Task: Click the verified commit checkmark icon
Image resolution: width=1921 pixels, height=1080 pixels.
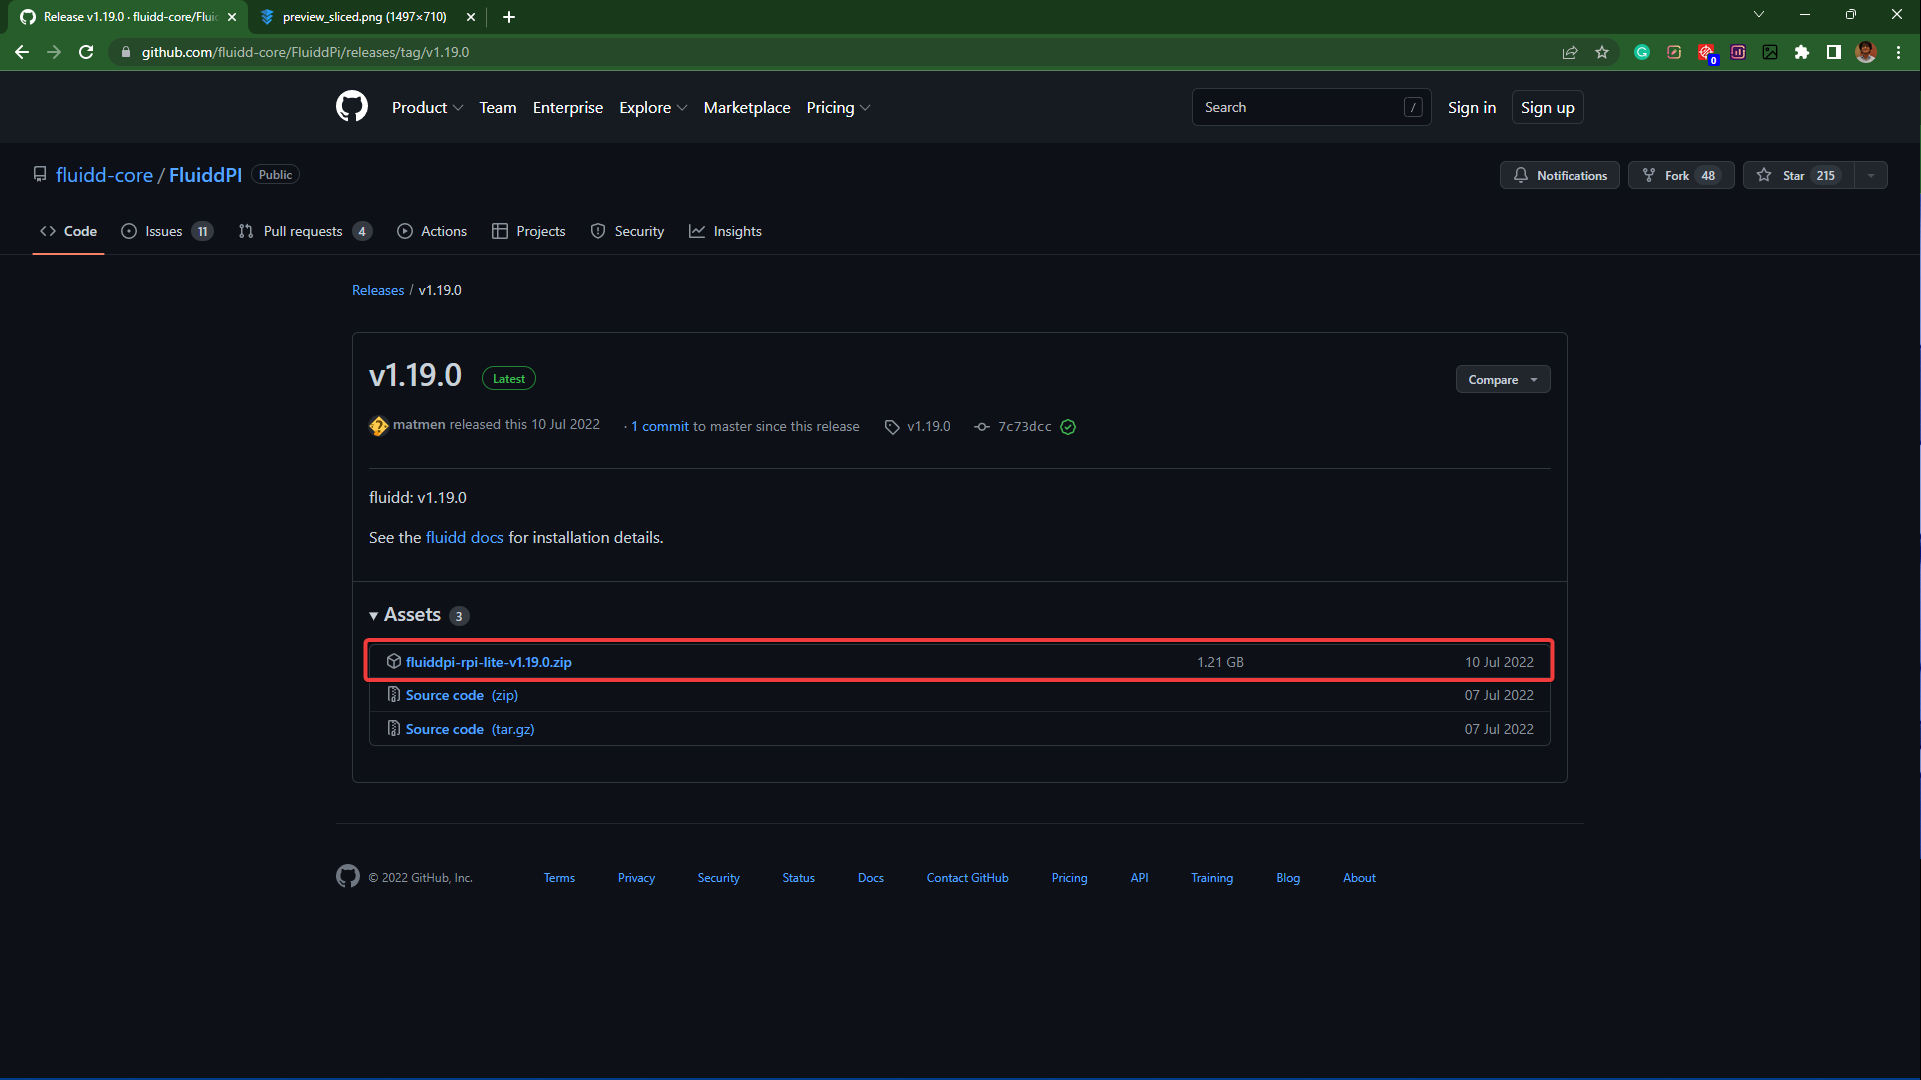Action: [x=1068, y=427]
